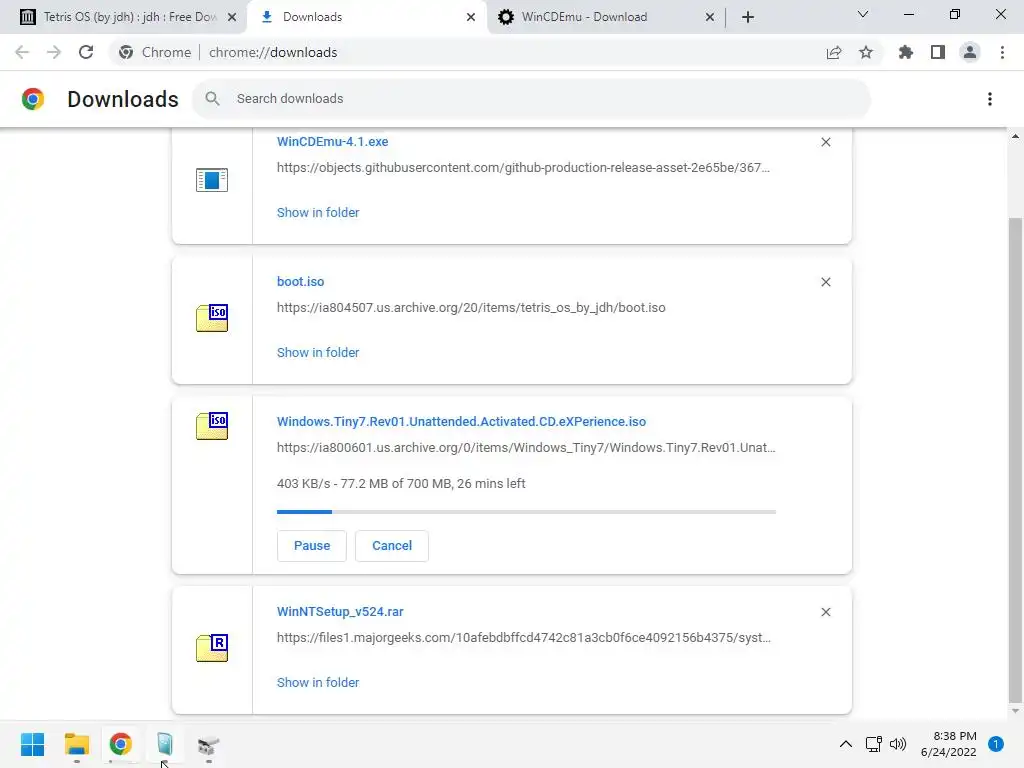Click the majorgeeks source URL
The width and height of the screenshot is (1024, 768).
524,638
